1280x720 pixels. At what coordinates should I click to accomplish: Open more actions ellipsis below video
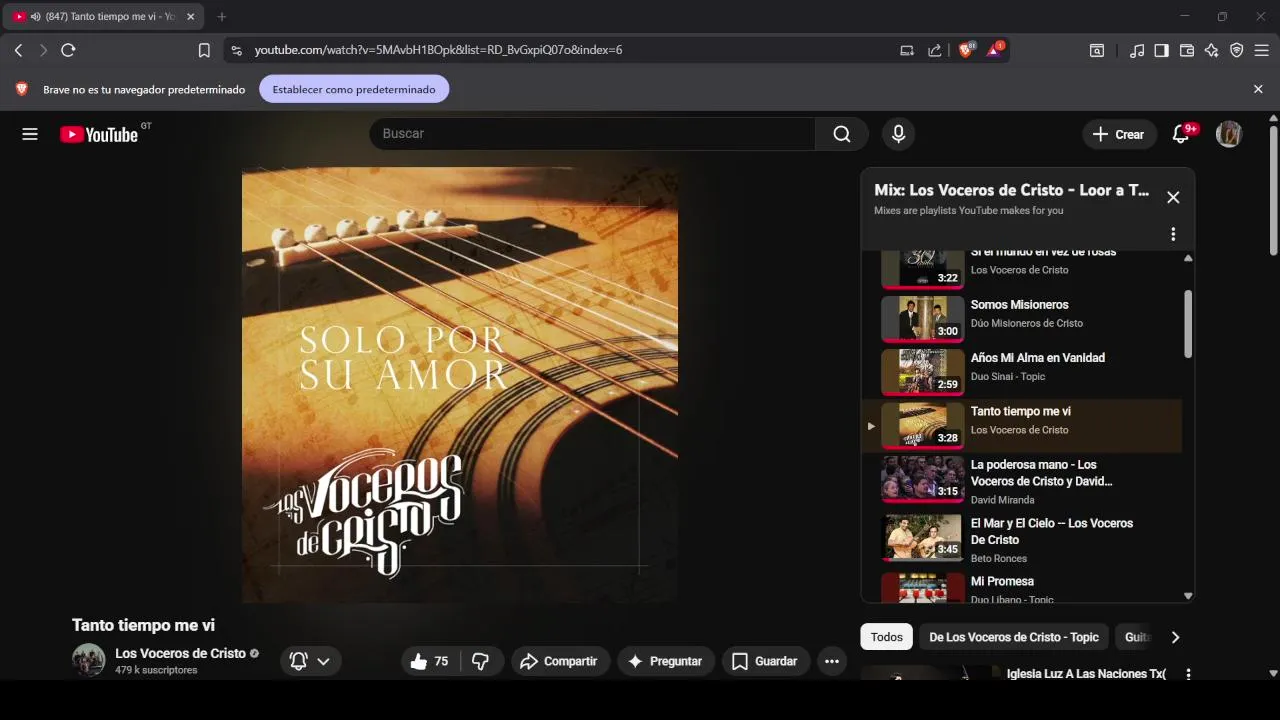831,661
